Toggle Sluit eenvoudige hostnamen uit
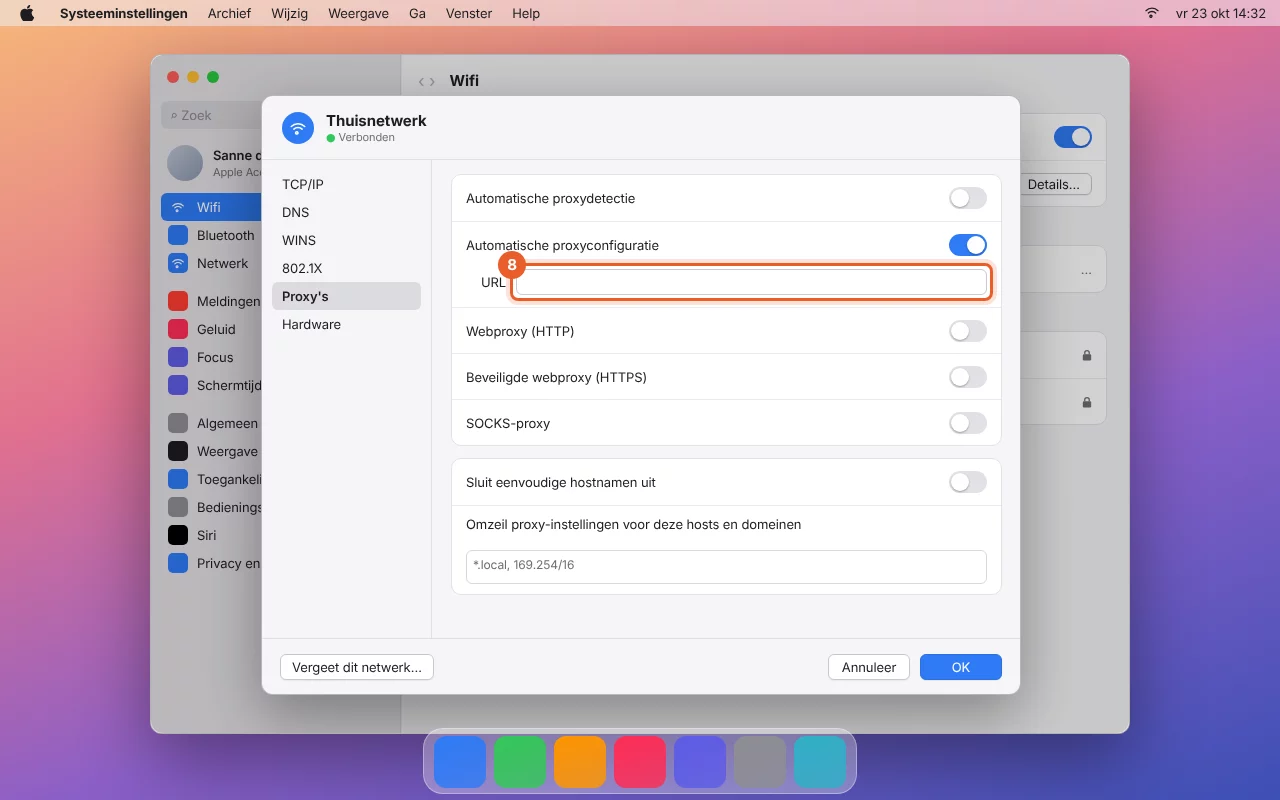 tap(968, 482)
